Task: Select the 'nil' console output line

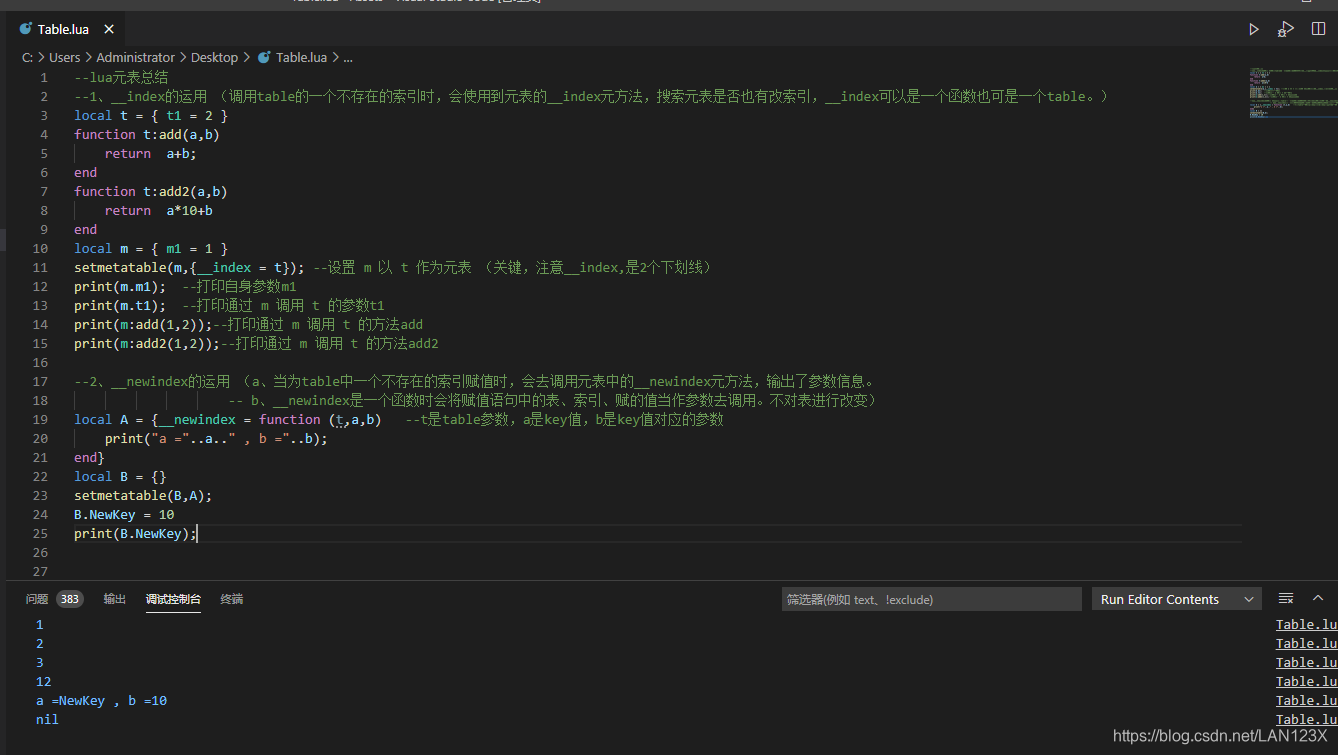Action: [x=47, y=720]
